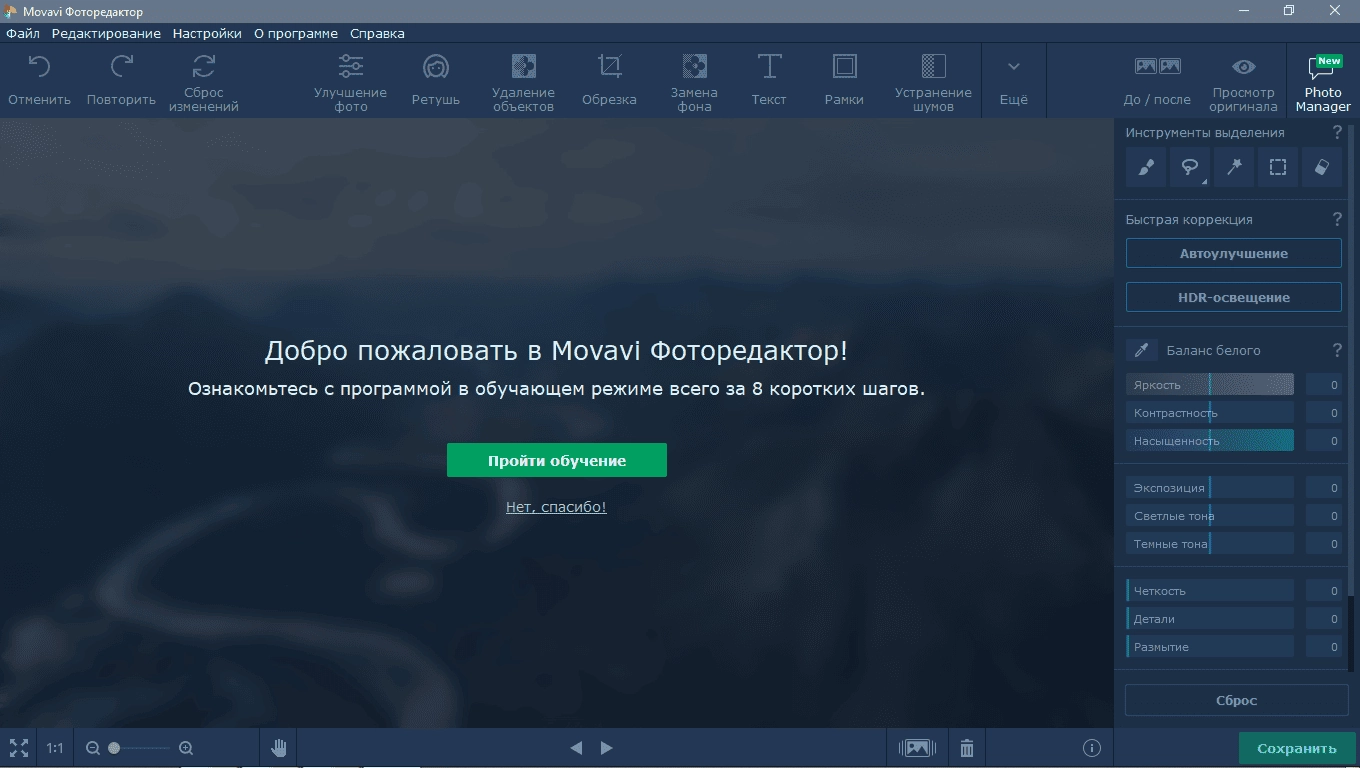Click the Экспозиция value field
Viewport: 1360px width, 768px height.
(x=1324, y=488)
